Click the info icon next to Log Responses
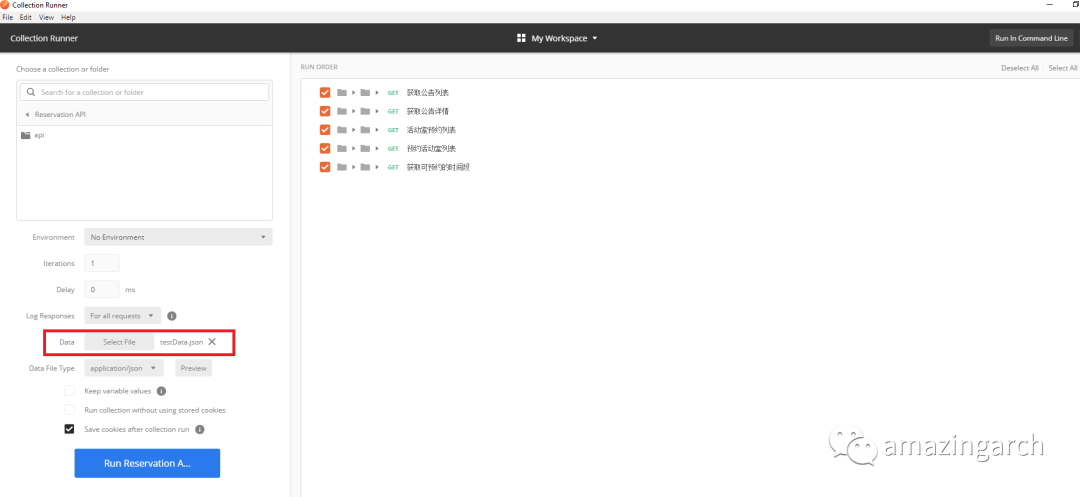 click(x=172, y=316)
